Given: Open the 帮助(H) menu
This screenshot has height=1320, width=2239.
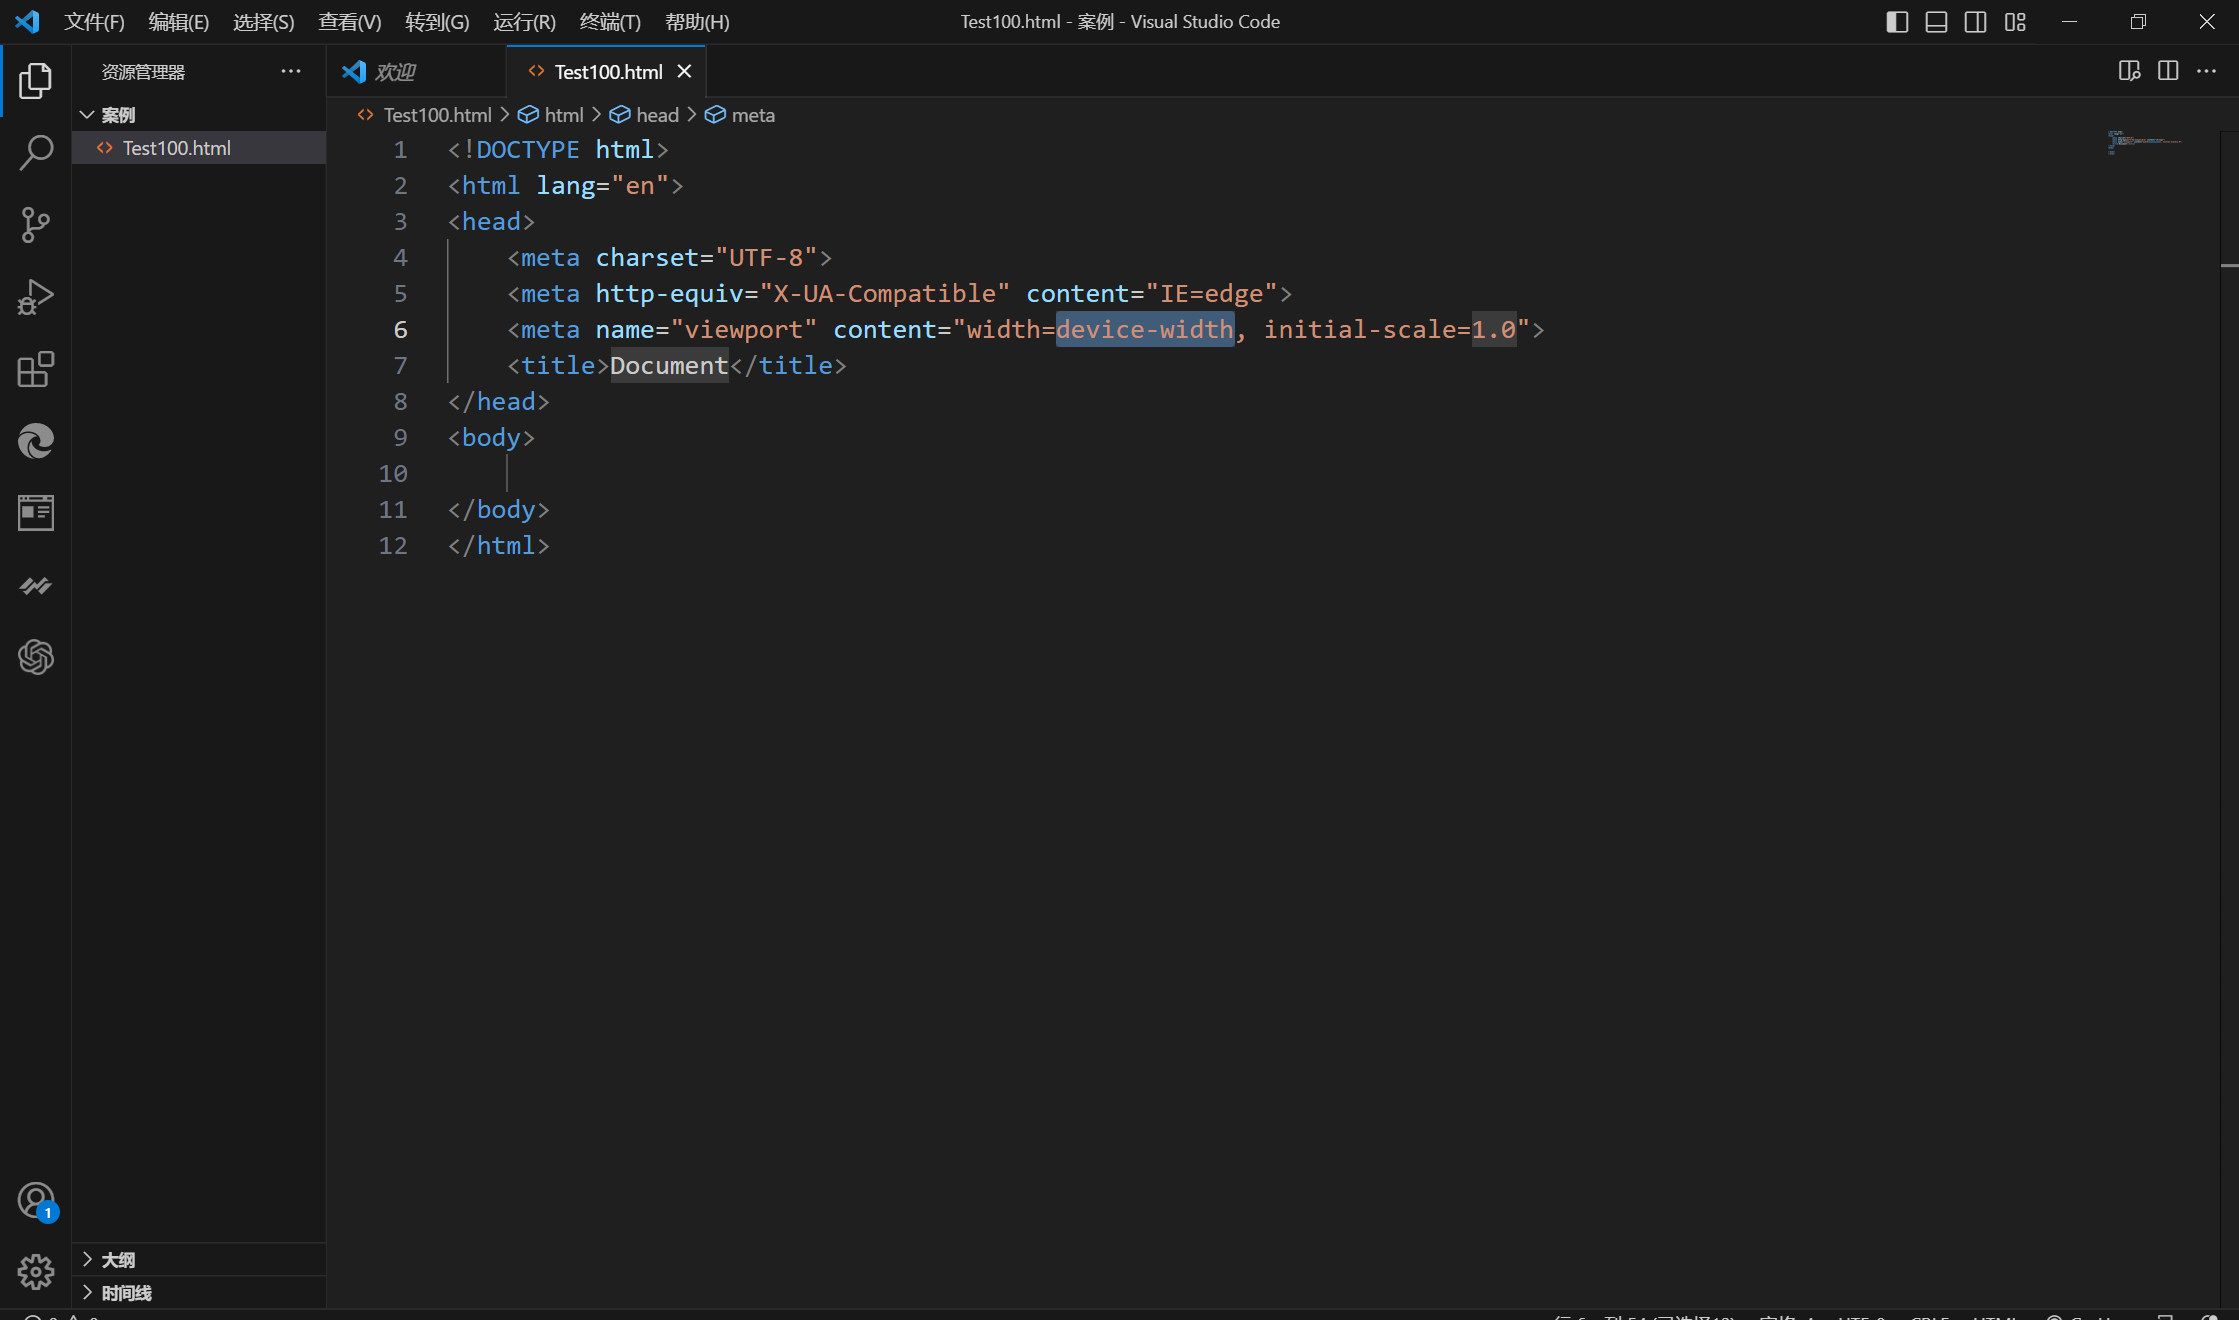Looking at the screenshot, I should point(697,21).
